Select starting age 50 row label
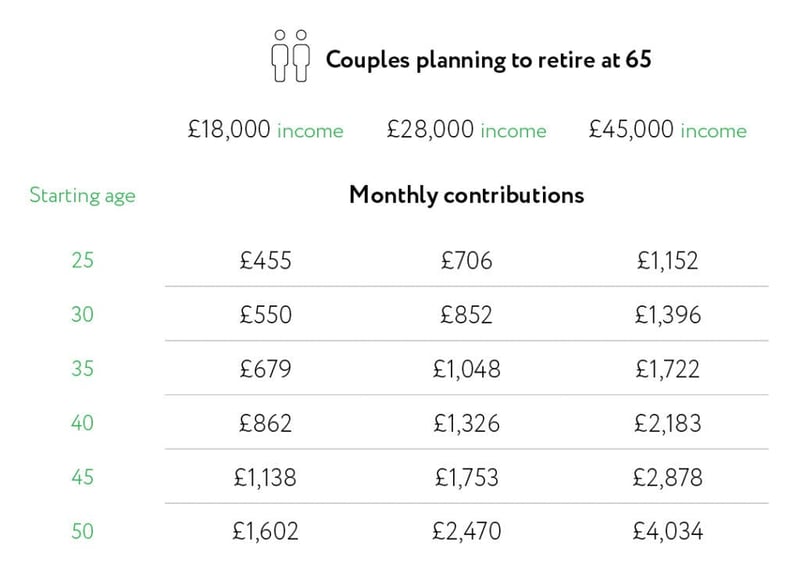Image resolution: width=800 pixels, height=572 pixels. (82, 531)
